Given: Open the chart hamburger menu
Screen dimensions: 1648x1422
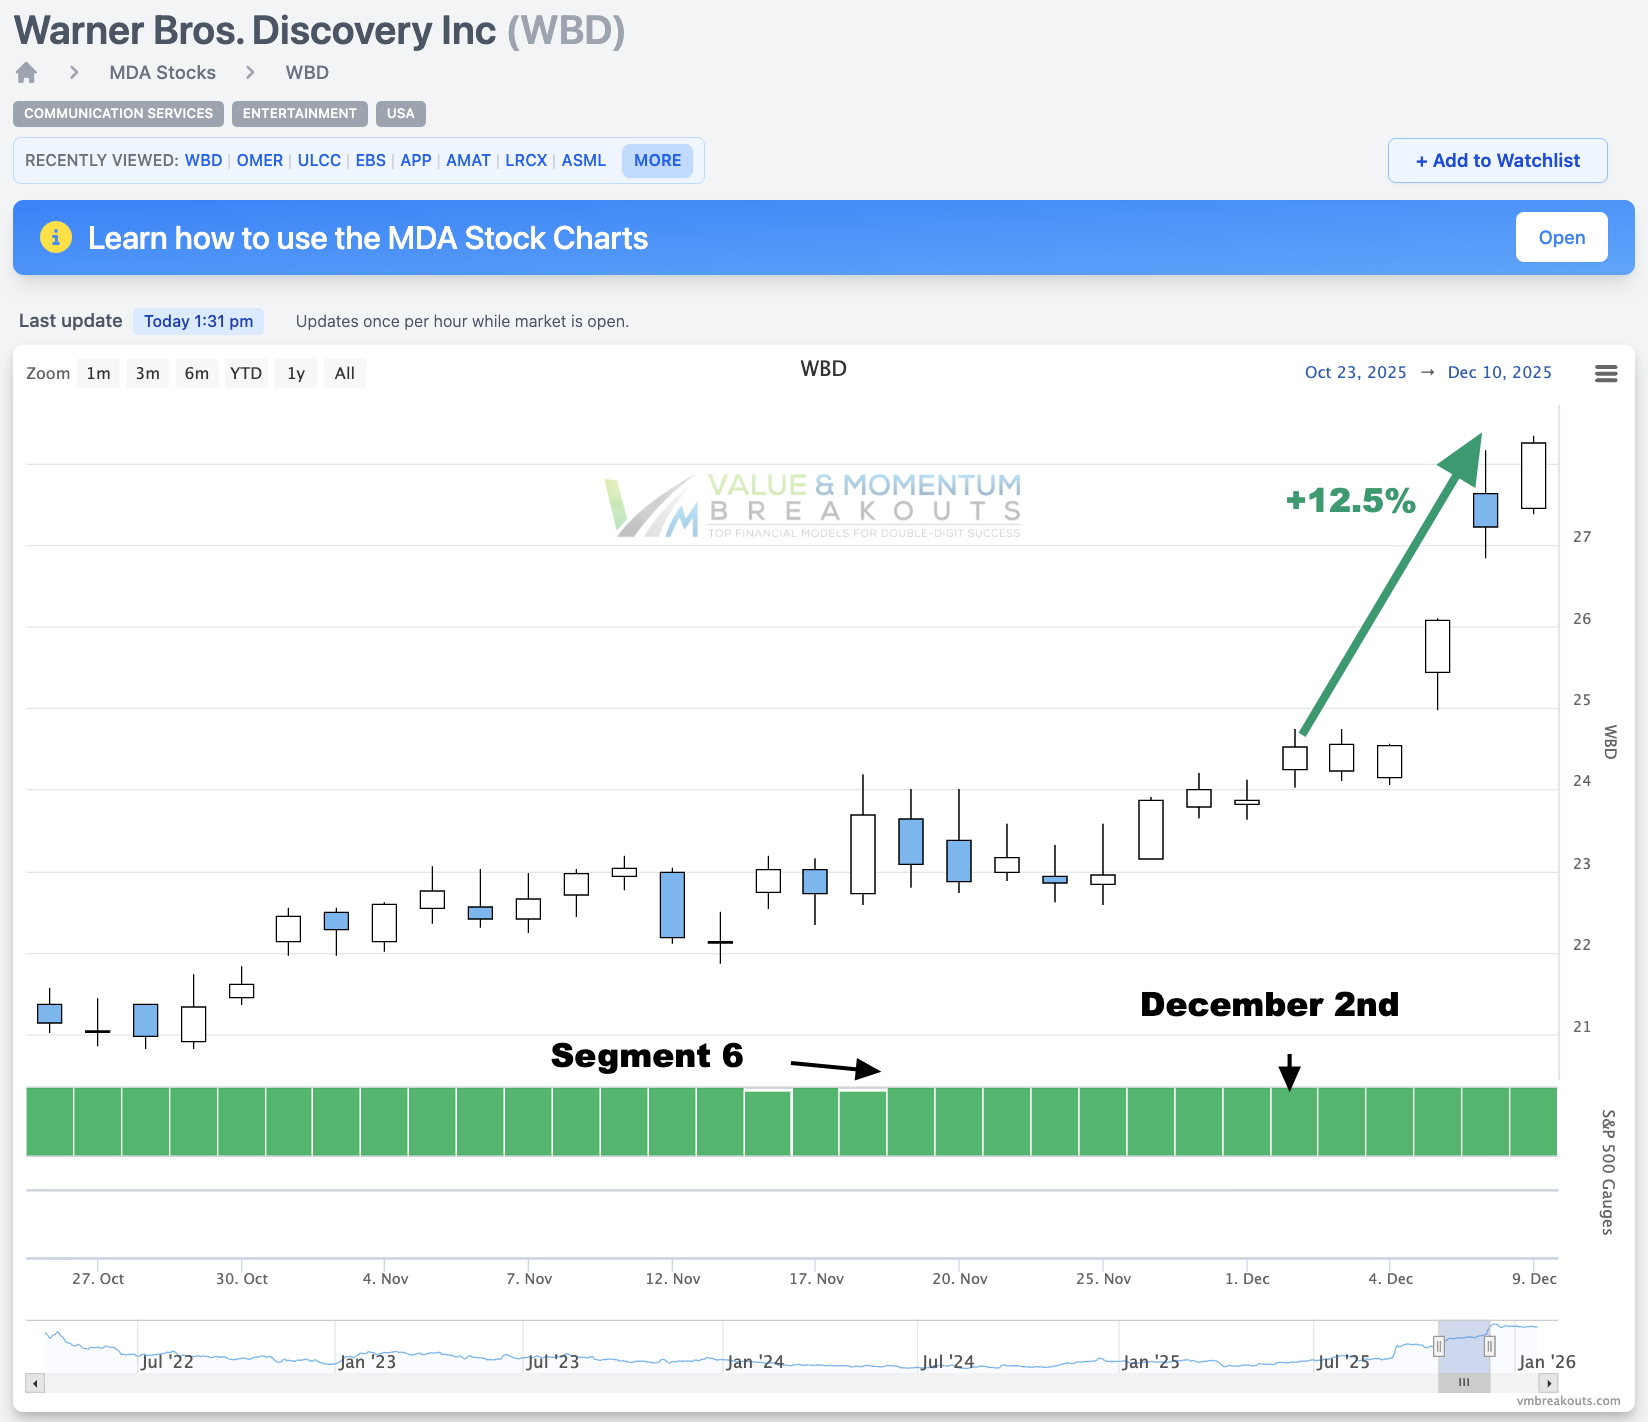Looking at the screenshot, I should (1605, 373).
